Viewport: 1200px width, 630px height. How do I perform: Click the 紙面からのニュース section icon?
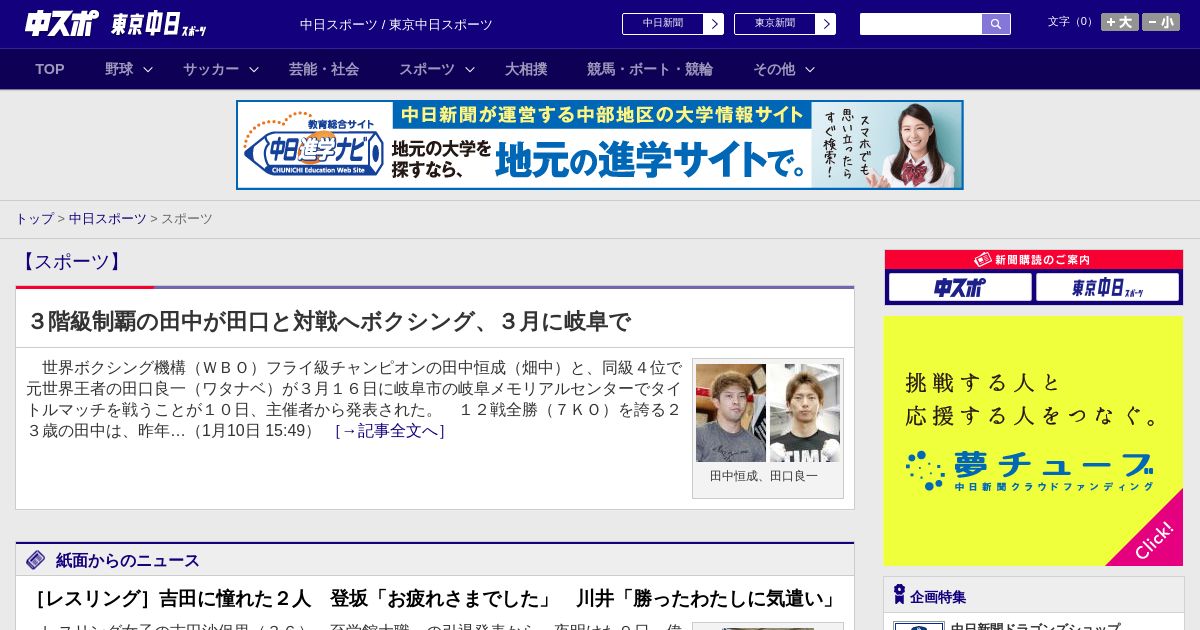click(36, 560)
